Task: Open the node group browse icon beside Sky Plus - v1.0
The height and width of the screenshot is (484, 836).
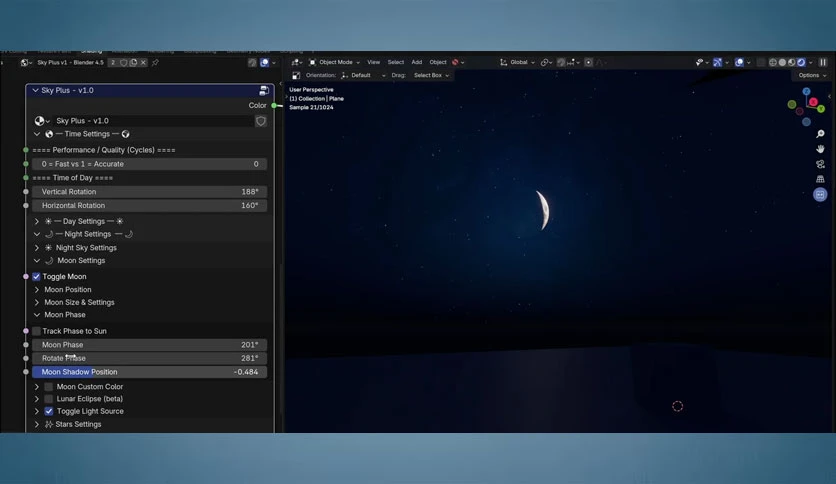Action: click(42, 121)
